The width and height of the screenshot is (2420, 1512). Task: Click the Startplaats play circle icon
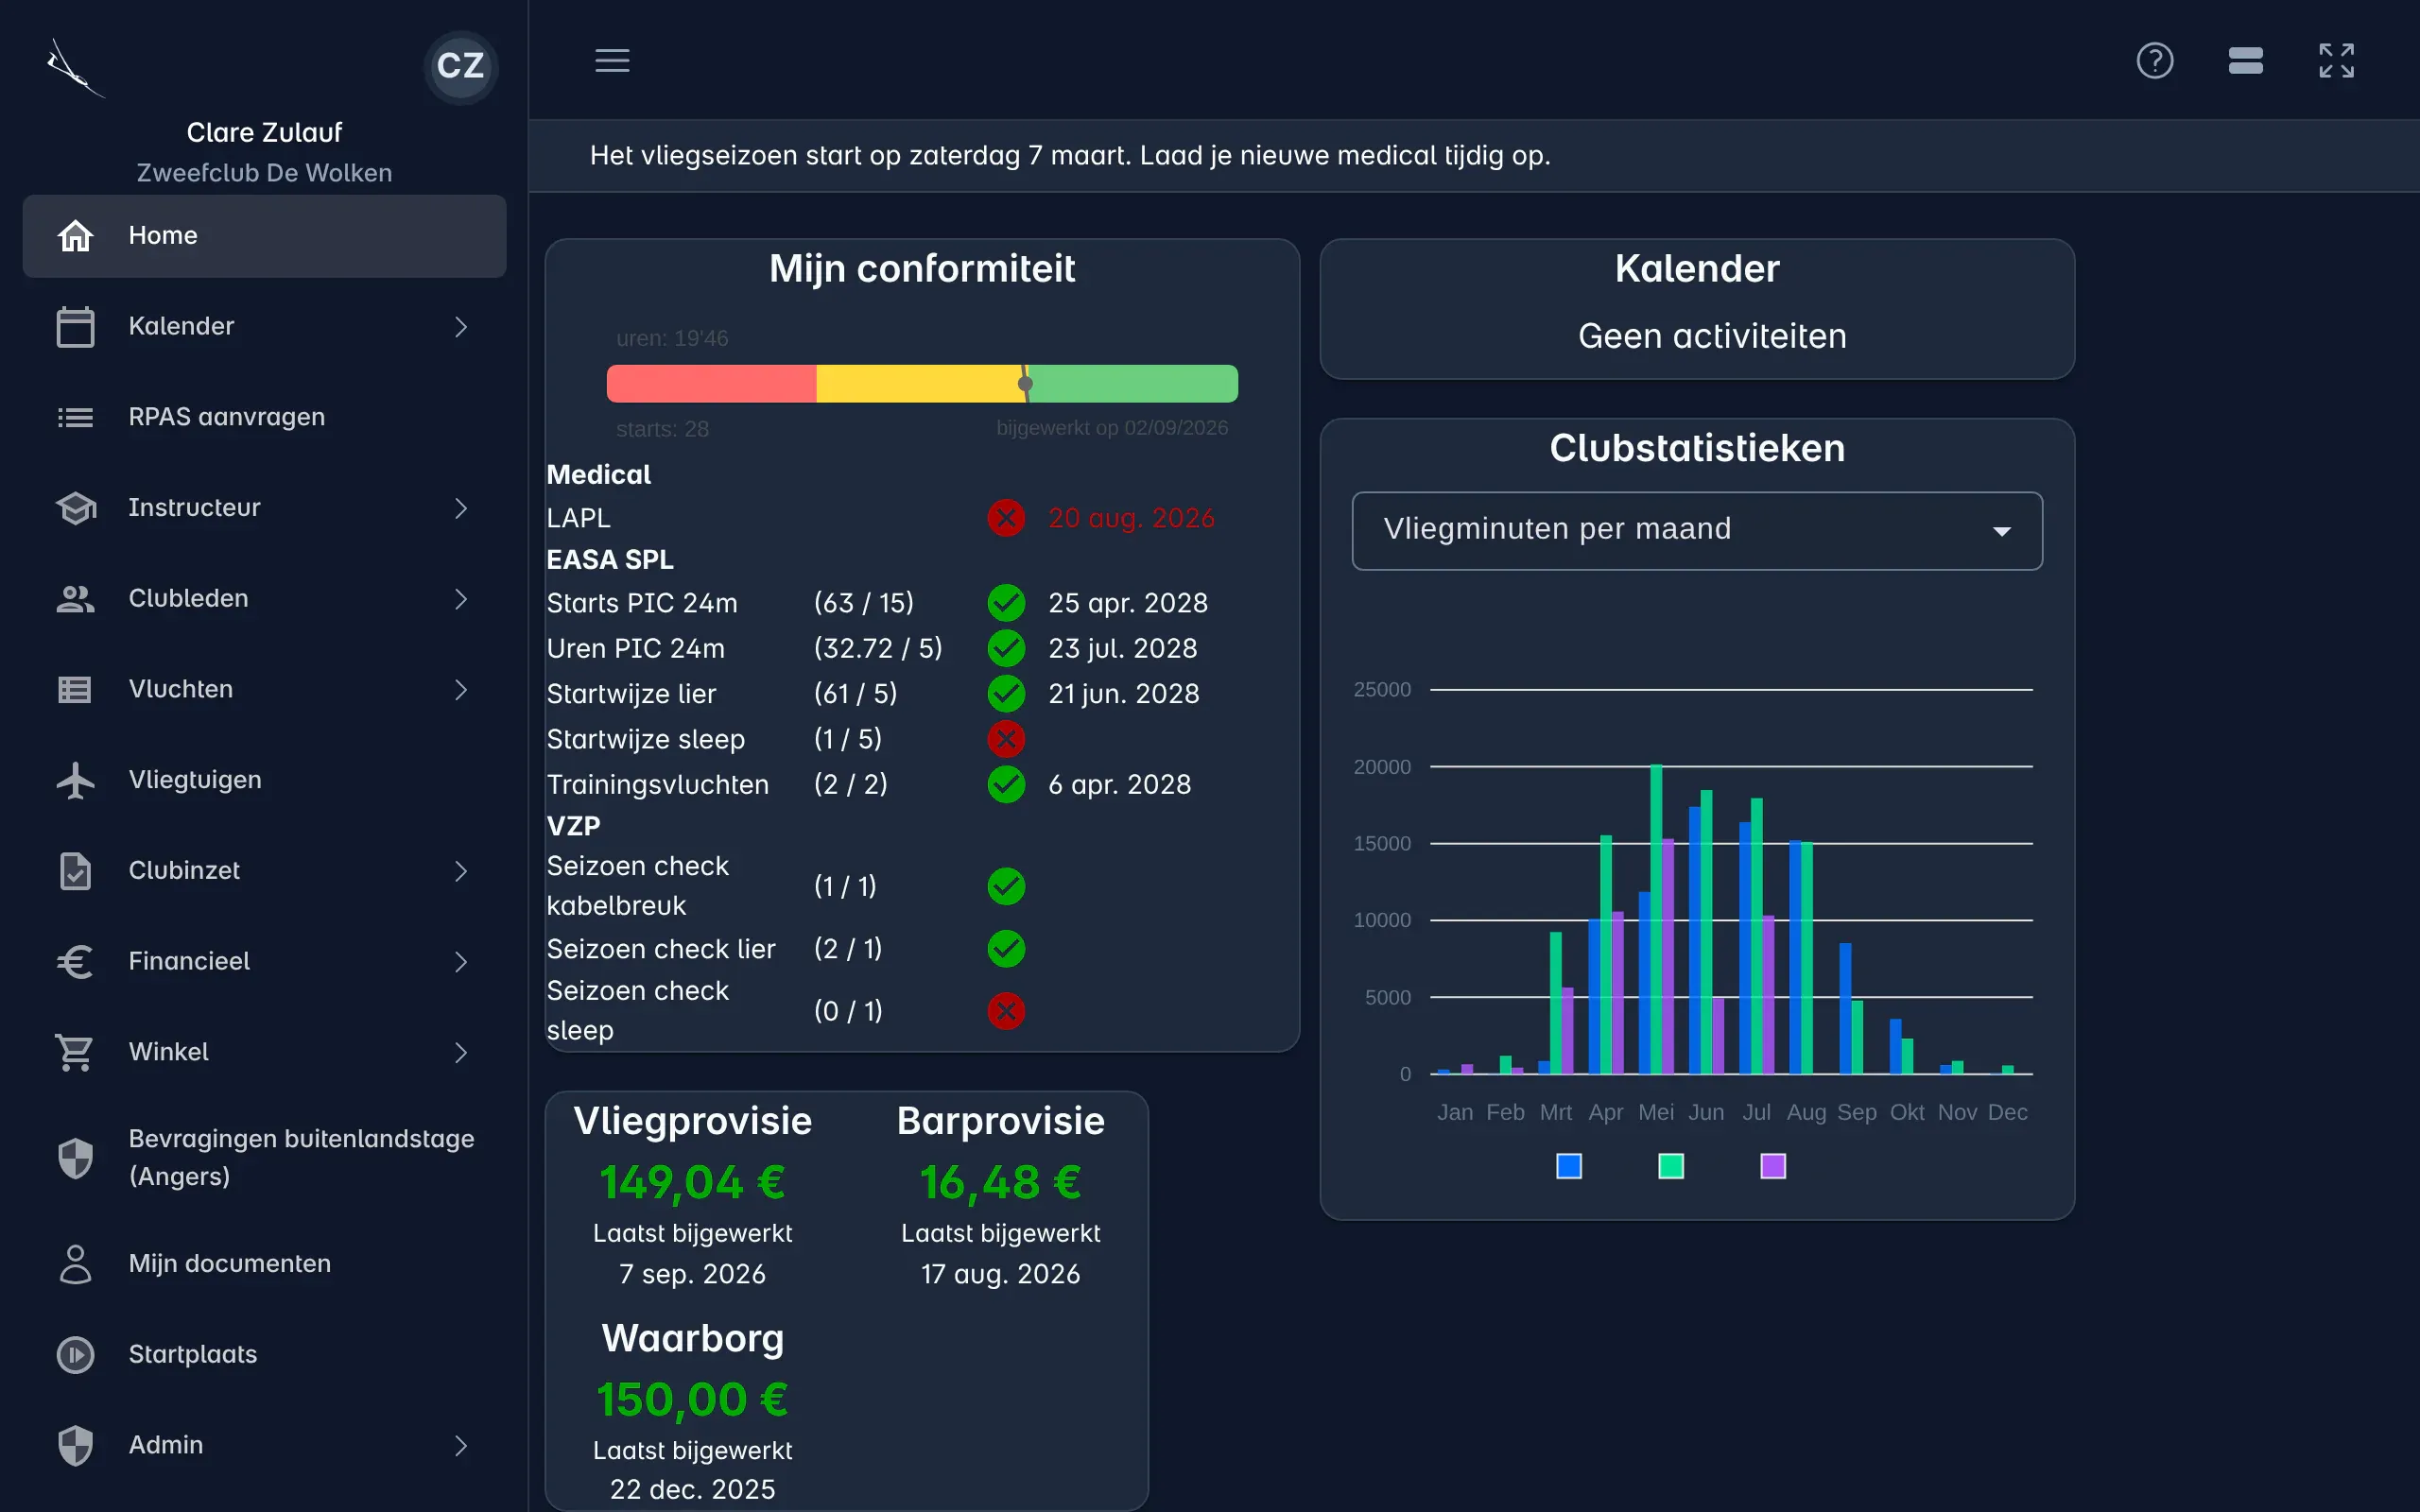click(76, 1355)
